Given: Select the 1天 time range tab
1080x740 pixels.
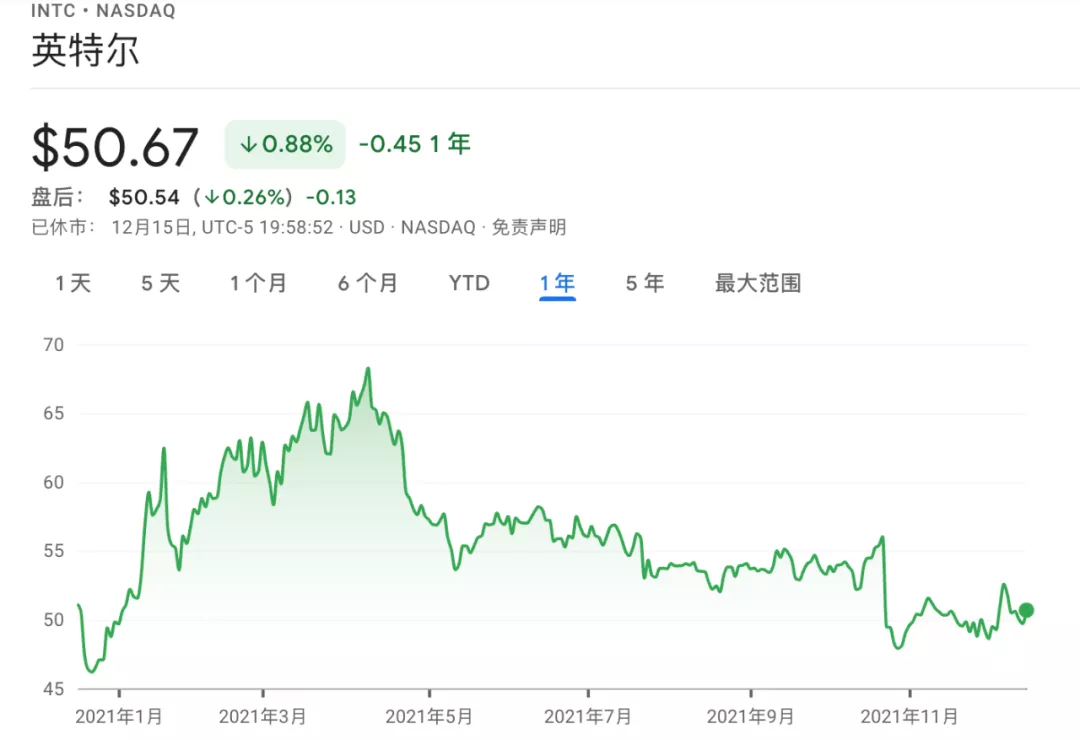Looking at the screenshot, I should pyautogui.click(x=71, y=283).
